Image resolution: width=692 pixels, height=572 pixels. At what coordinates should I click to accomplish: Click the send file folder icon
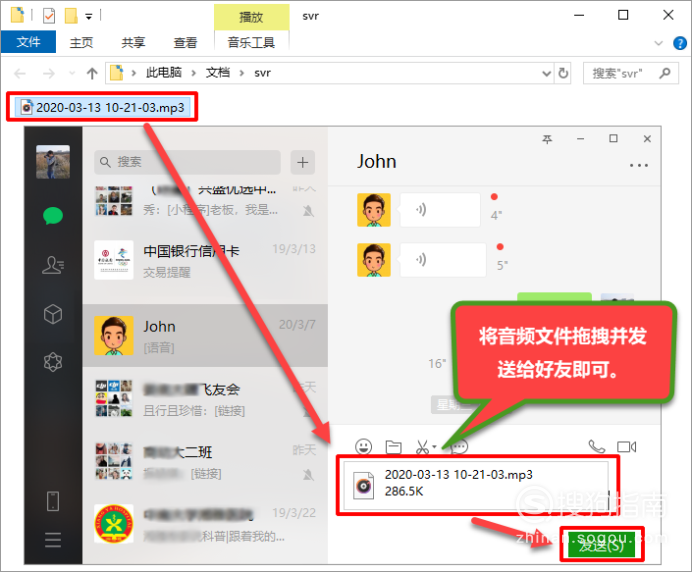(x=393, y=447)
